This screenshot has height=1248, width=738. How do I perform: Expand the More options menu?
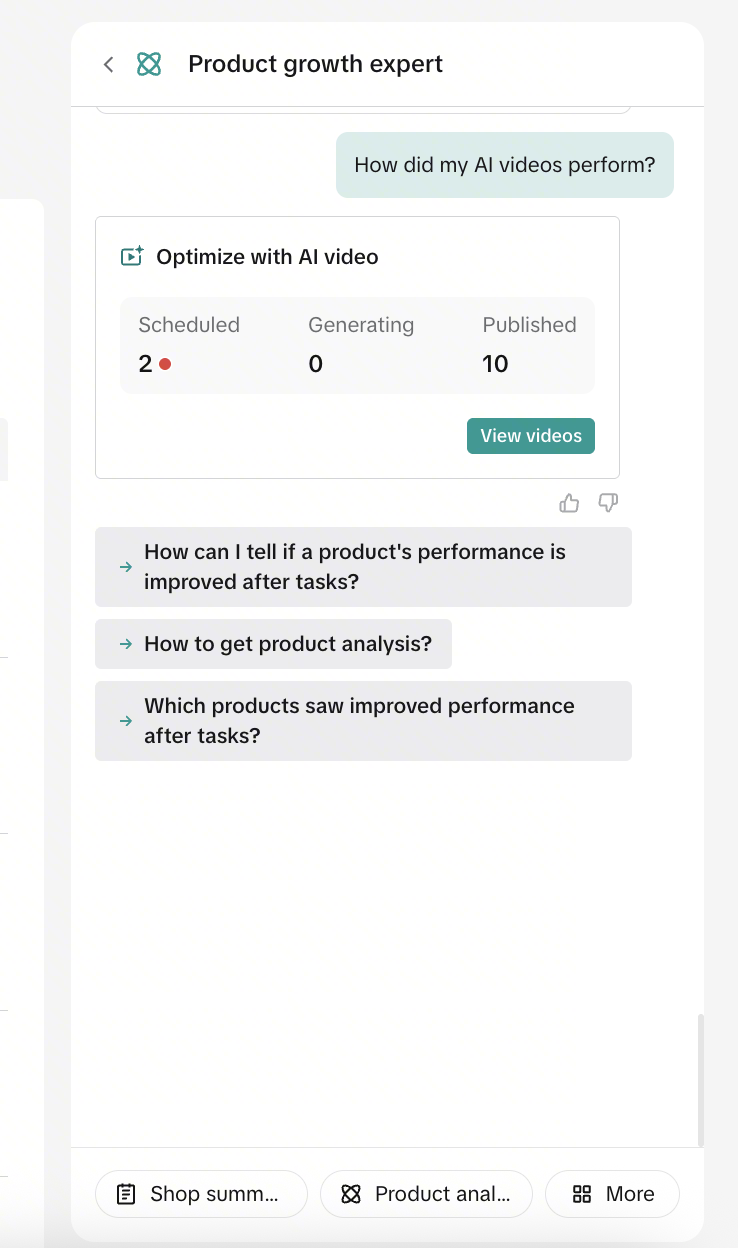click(612, 1194)
